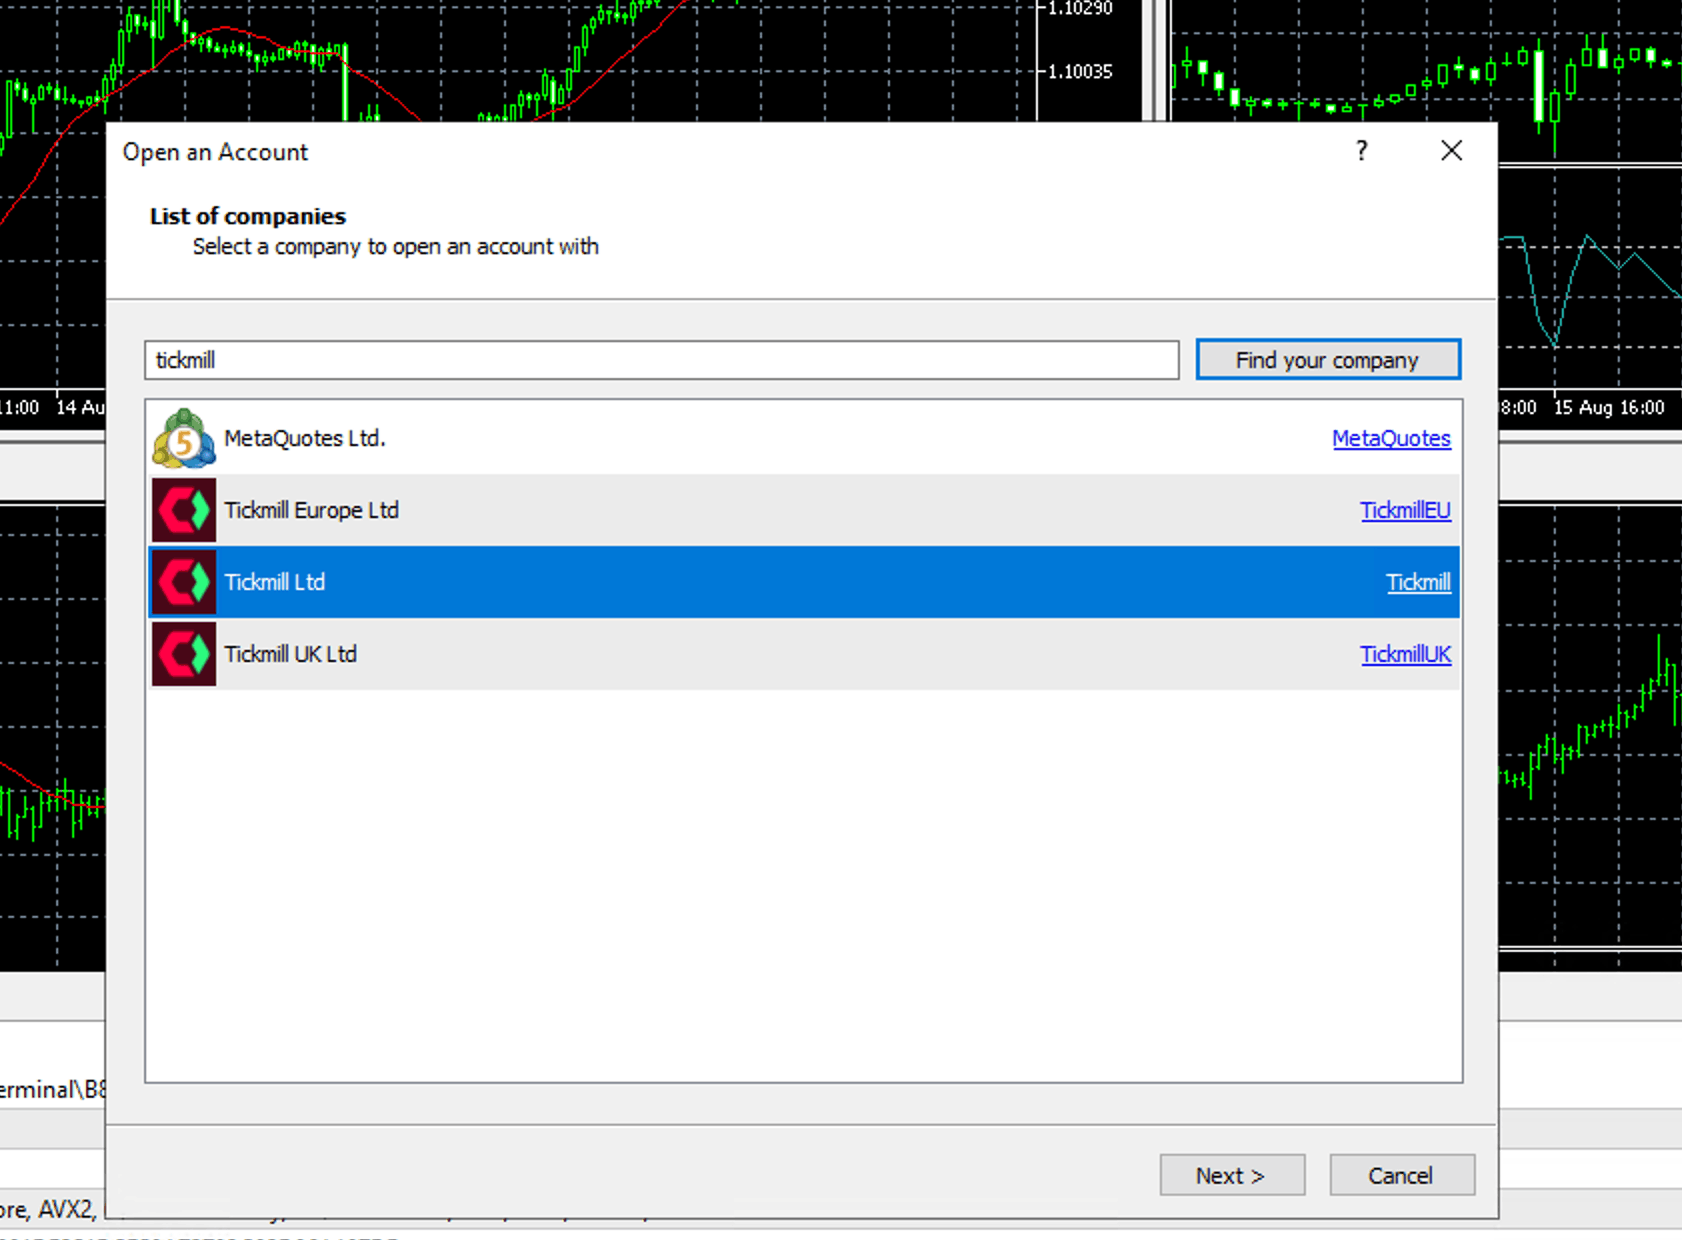The width and height of the screenshot is (1682, 1240).
Task: Select the MetaQuotes Ltd. row
Action: [804, 438]
